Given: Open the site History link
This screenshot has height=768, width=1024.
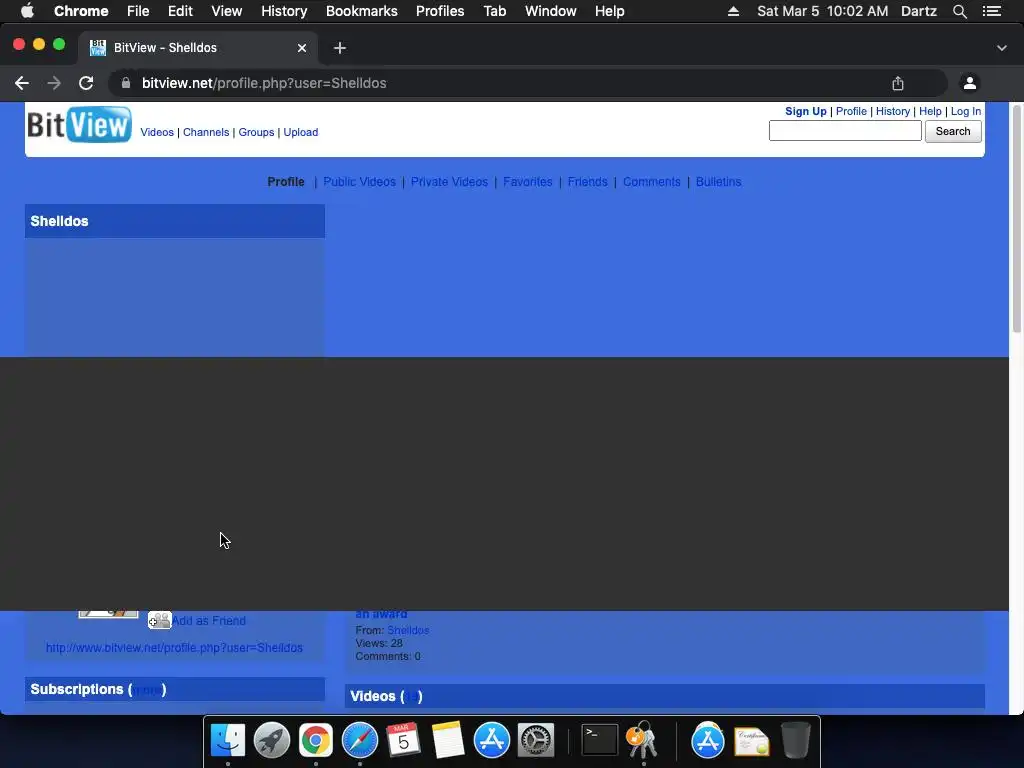Looking at the screenshot, I should point(893,111).
